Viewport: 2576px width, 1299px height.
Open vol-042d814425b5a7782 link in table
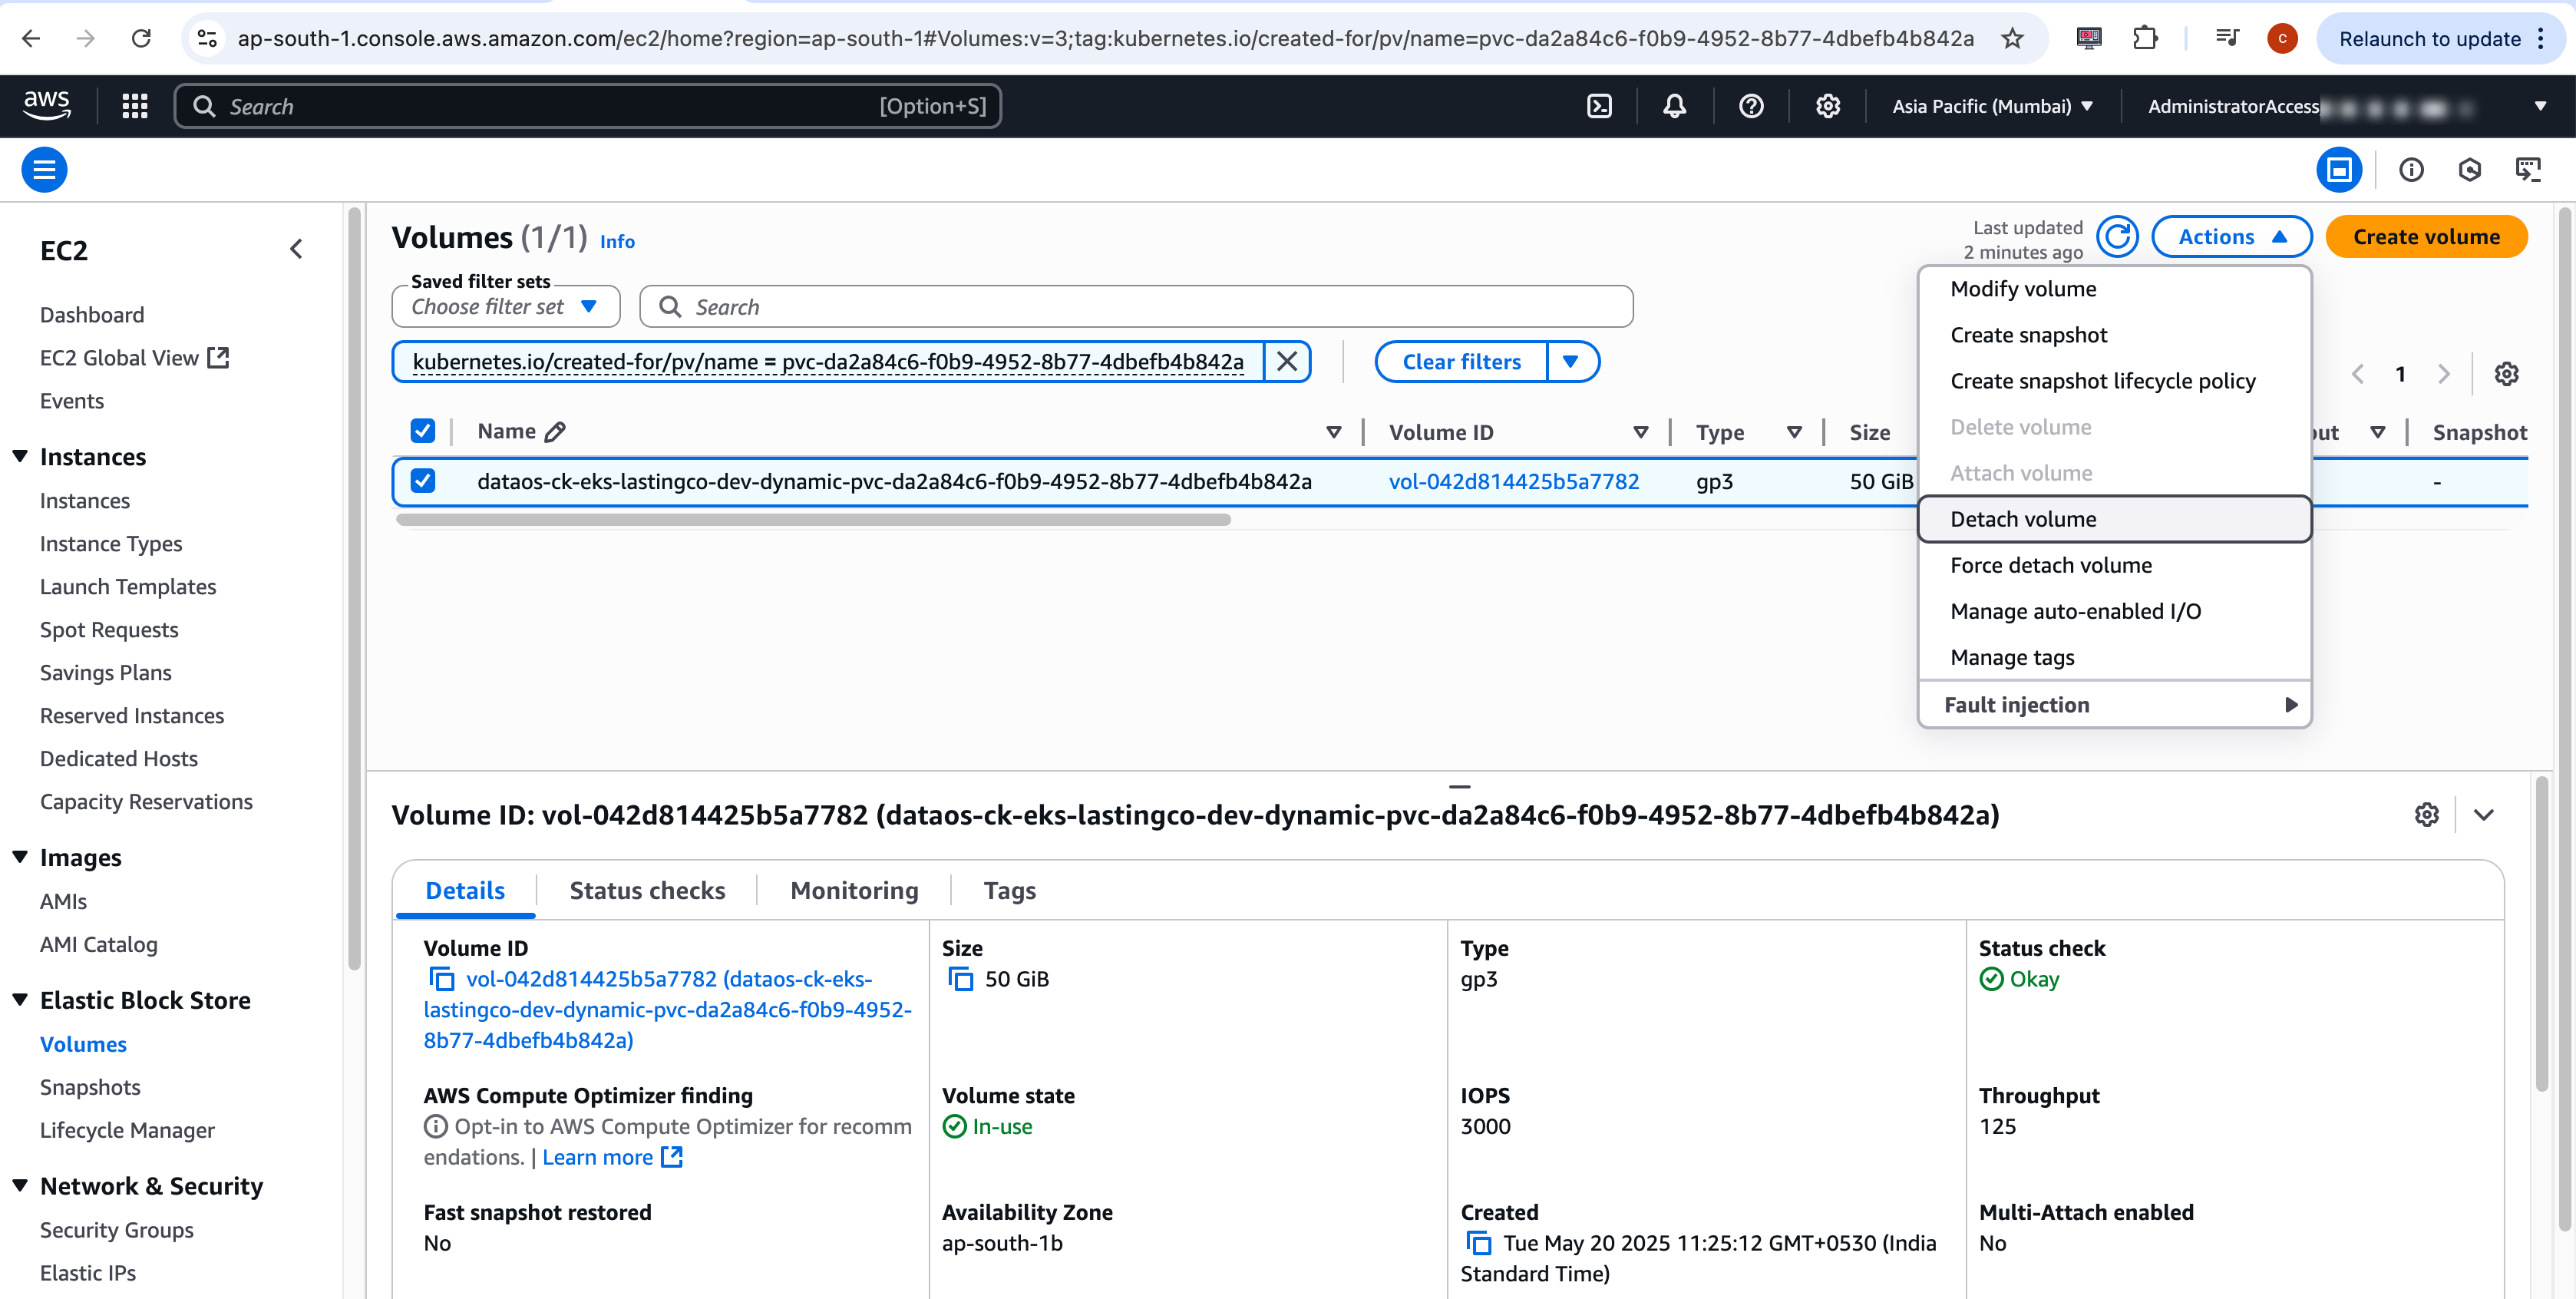1513,481
